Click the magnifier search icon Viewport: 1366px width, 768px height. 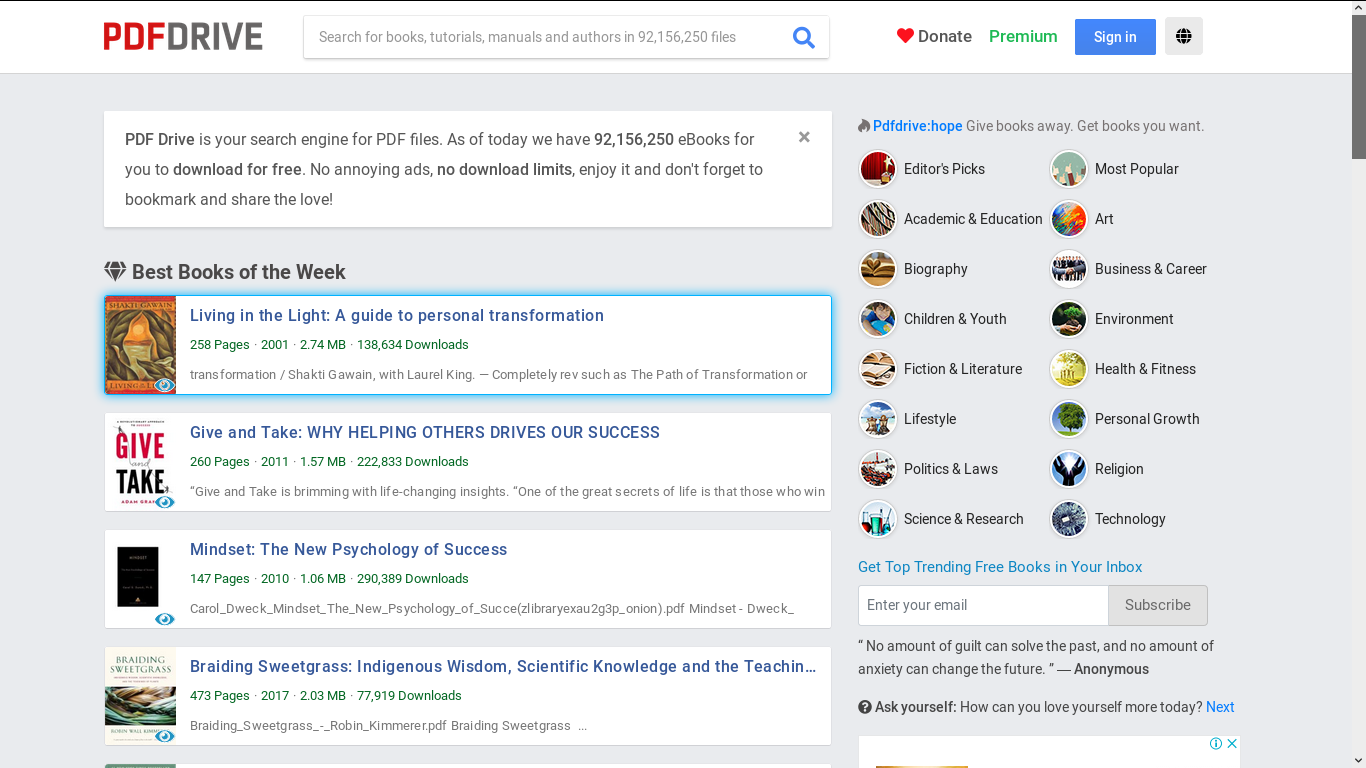(804, 37)
